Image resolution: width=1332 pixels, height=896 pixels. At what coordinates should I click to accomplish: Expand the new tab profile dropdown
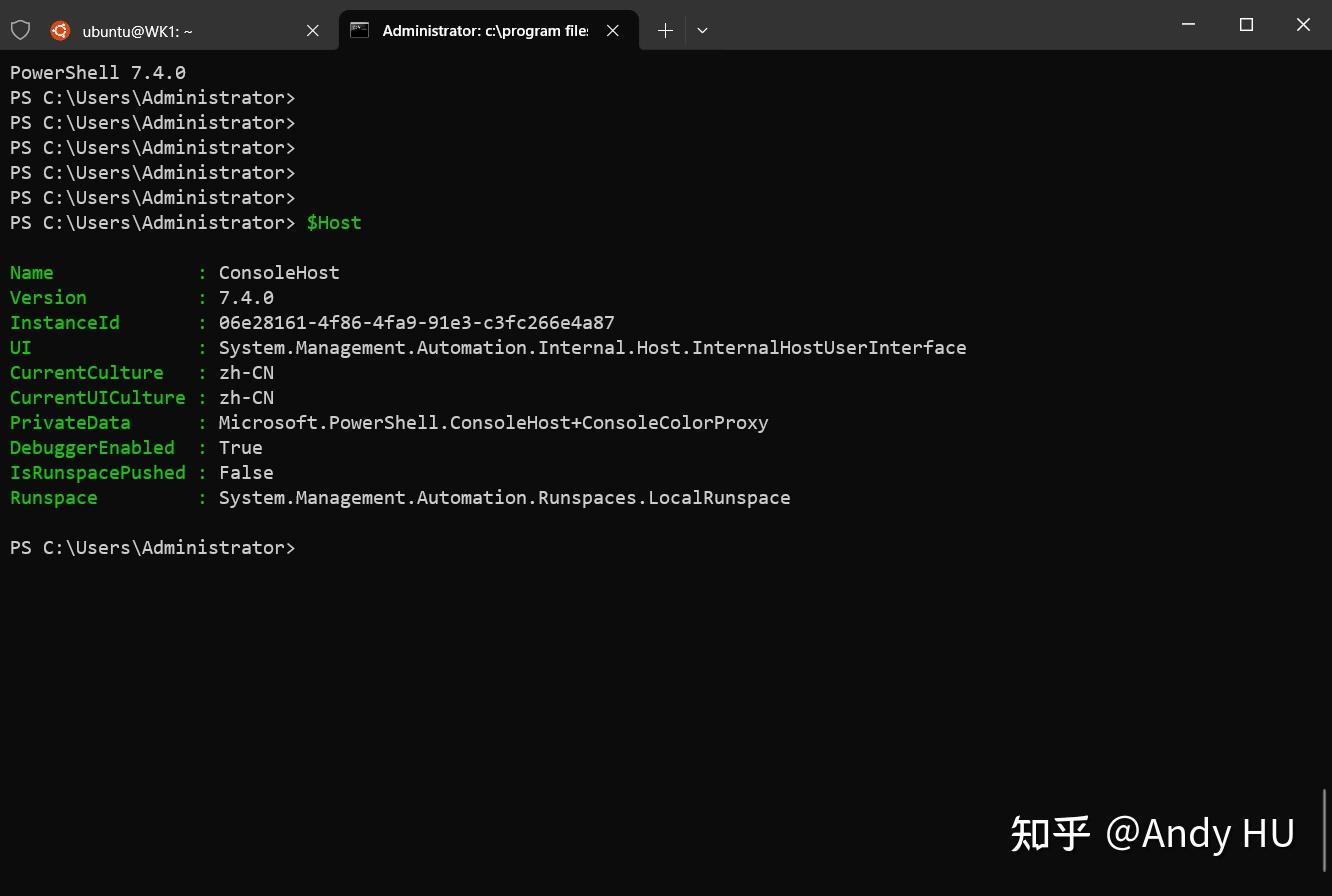coord(702,31)
